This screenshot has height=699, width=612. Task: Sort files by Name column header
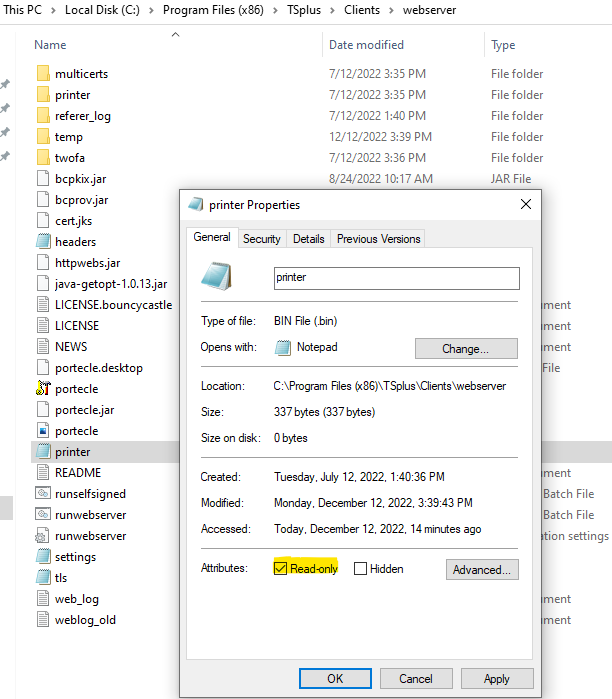[50, 45]
